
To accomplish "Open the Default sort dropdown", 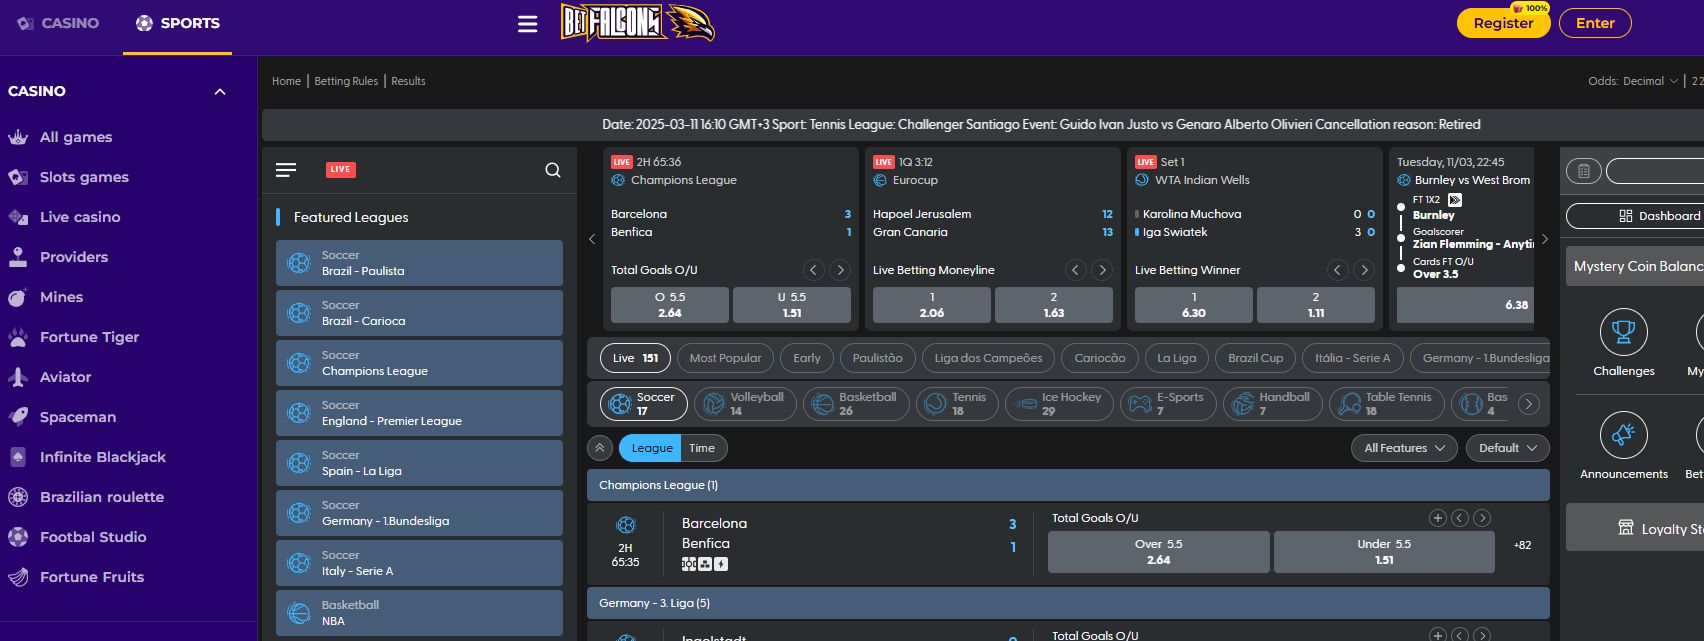I will pos(1507,448).
